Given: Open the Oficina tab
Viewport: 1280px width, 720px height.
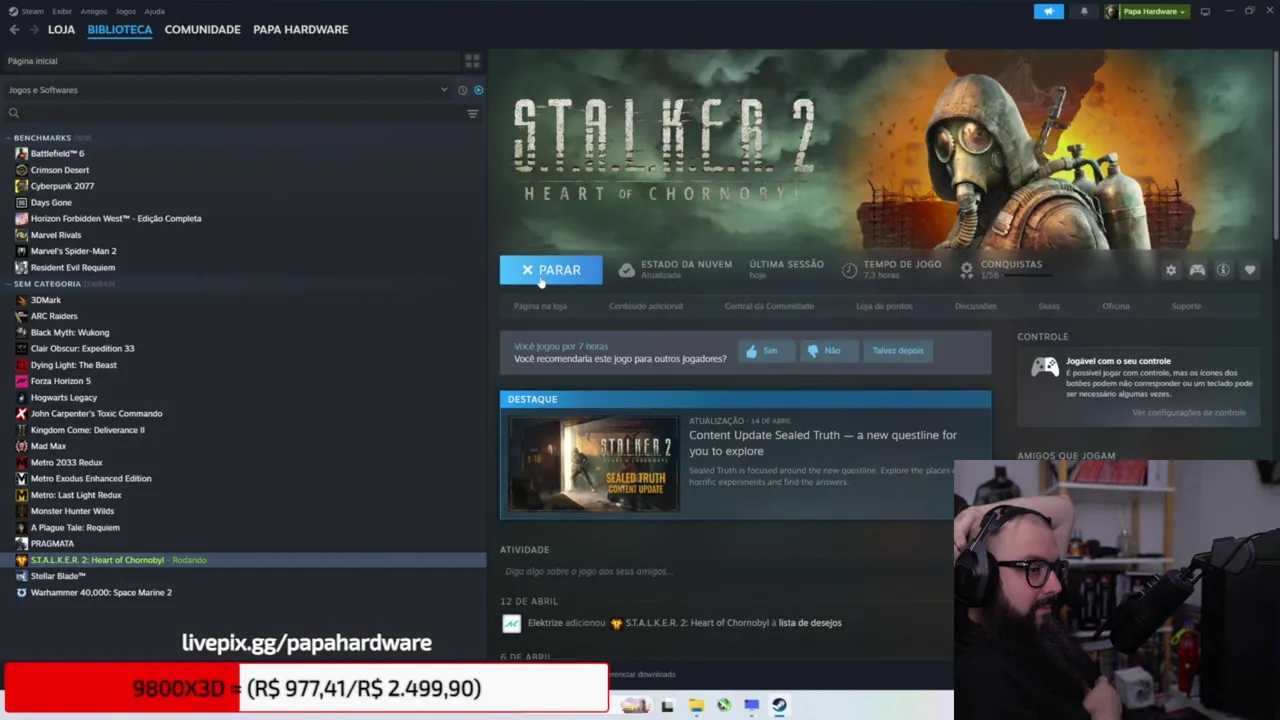Looking at the screenshot, I should (1116, 306).
